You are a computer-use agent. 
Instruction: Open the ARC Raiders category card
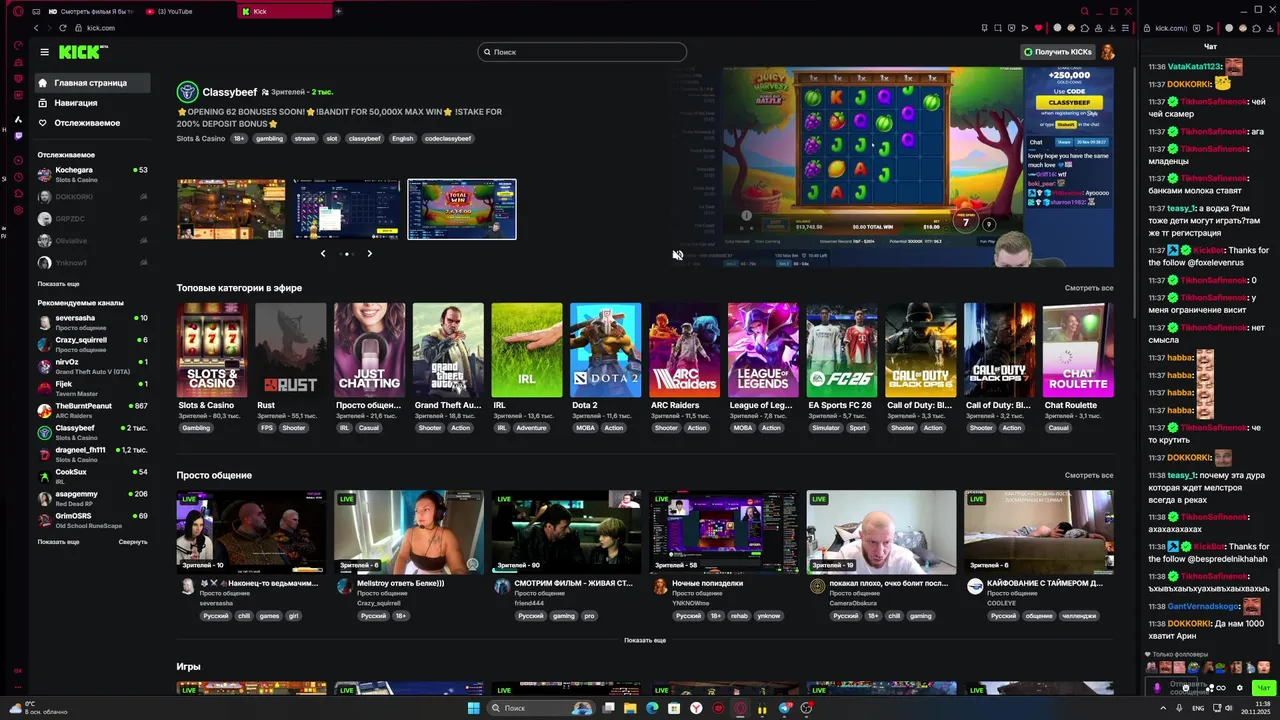(684, 350)
